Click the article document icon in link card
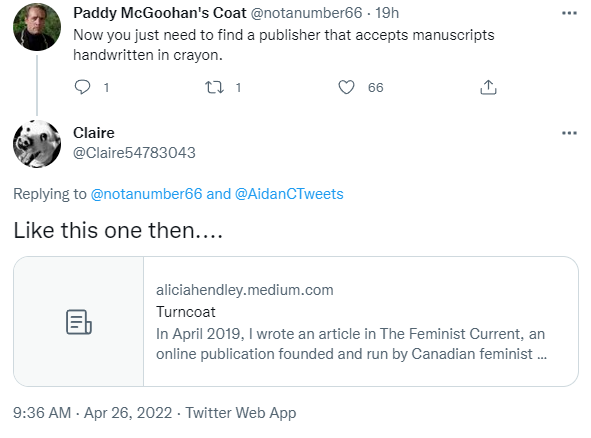The image size is (591, 438). point(79,322)
